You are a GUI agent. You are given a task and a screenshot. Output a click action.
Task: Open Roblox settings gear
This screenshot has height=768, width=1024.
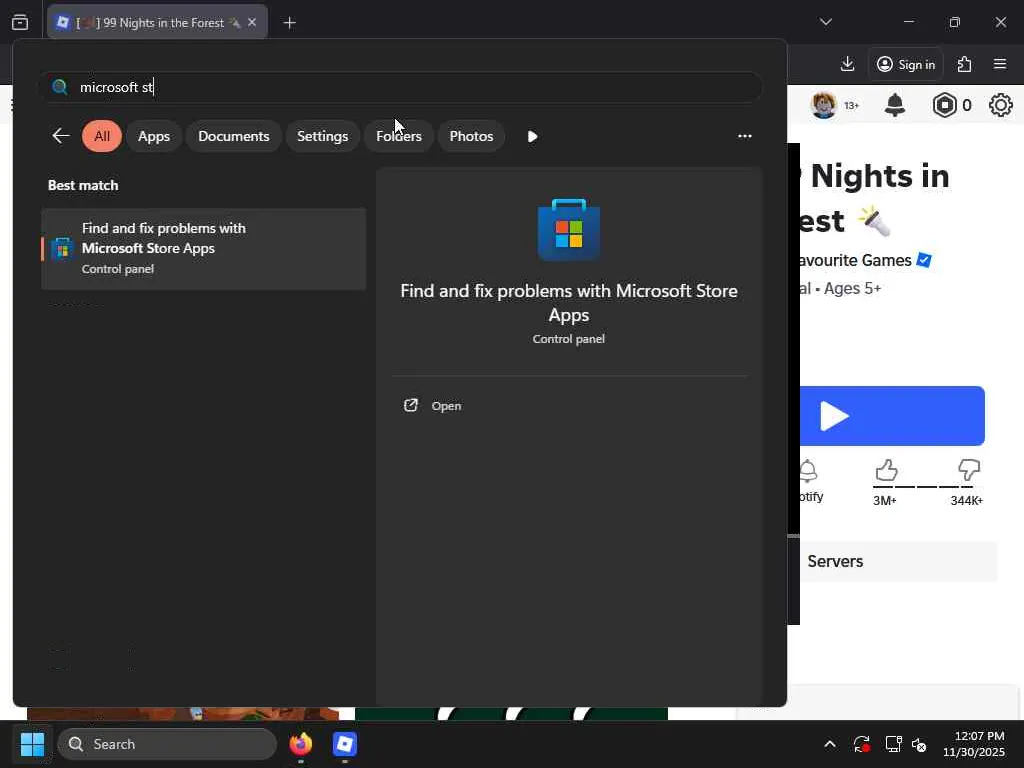pos(1000,104)
